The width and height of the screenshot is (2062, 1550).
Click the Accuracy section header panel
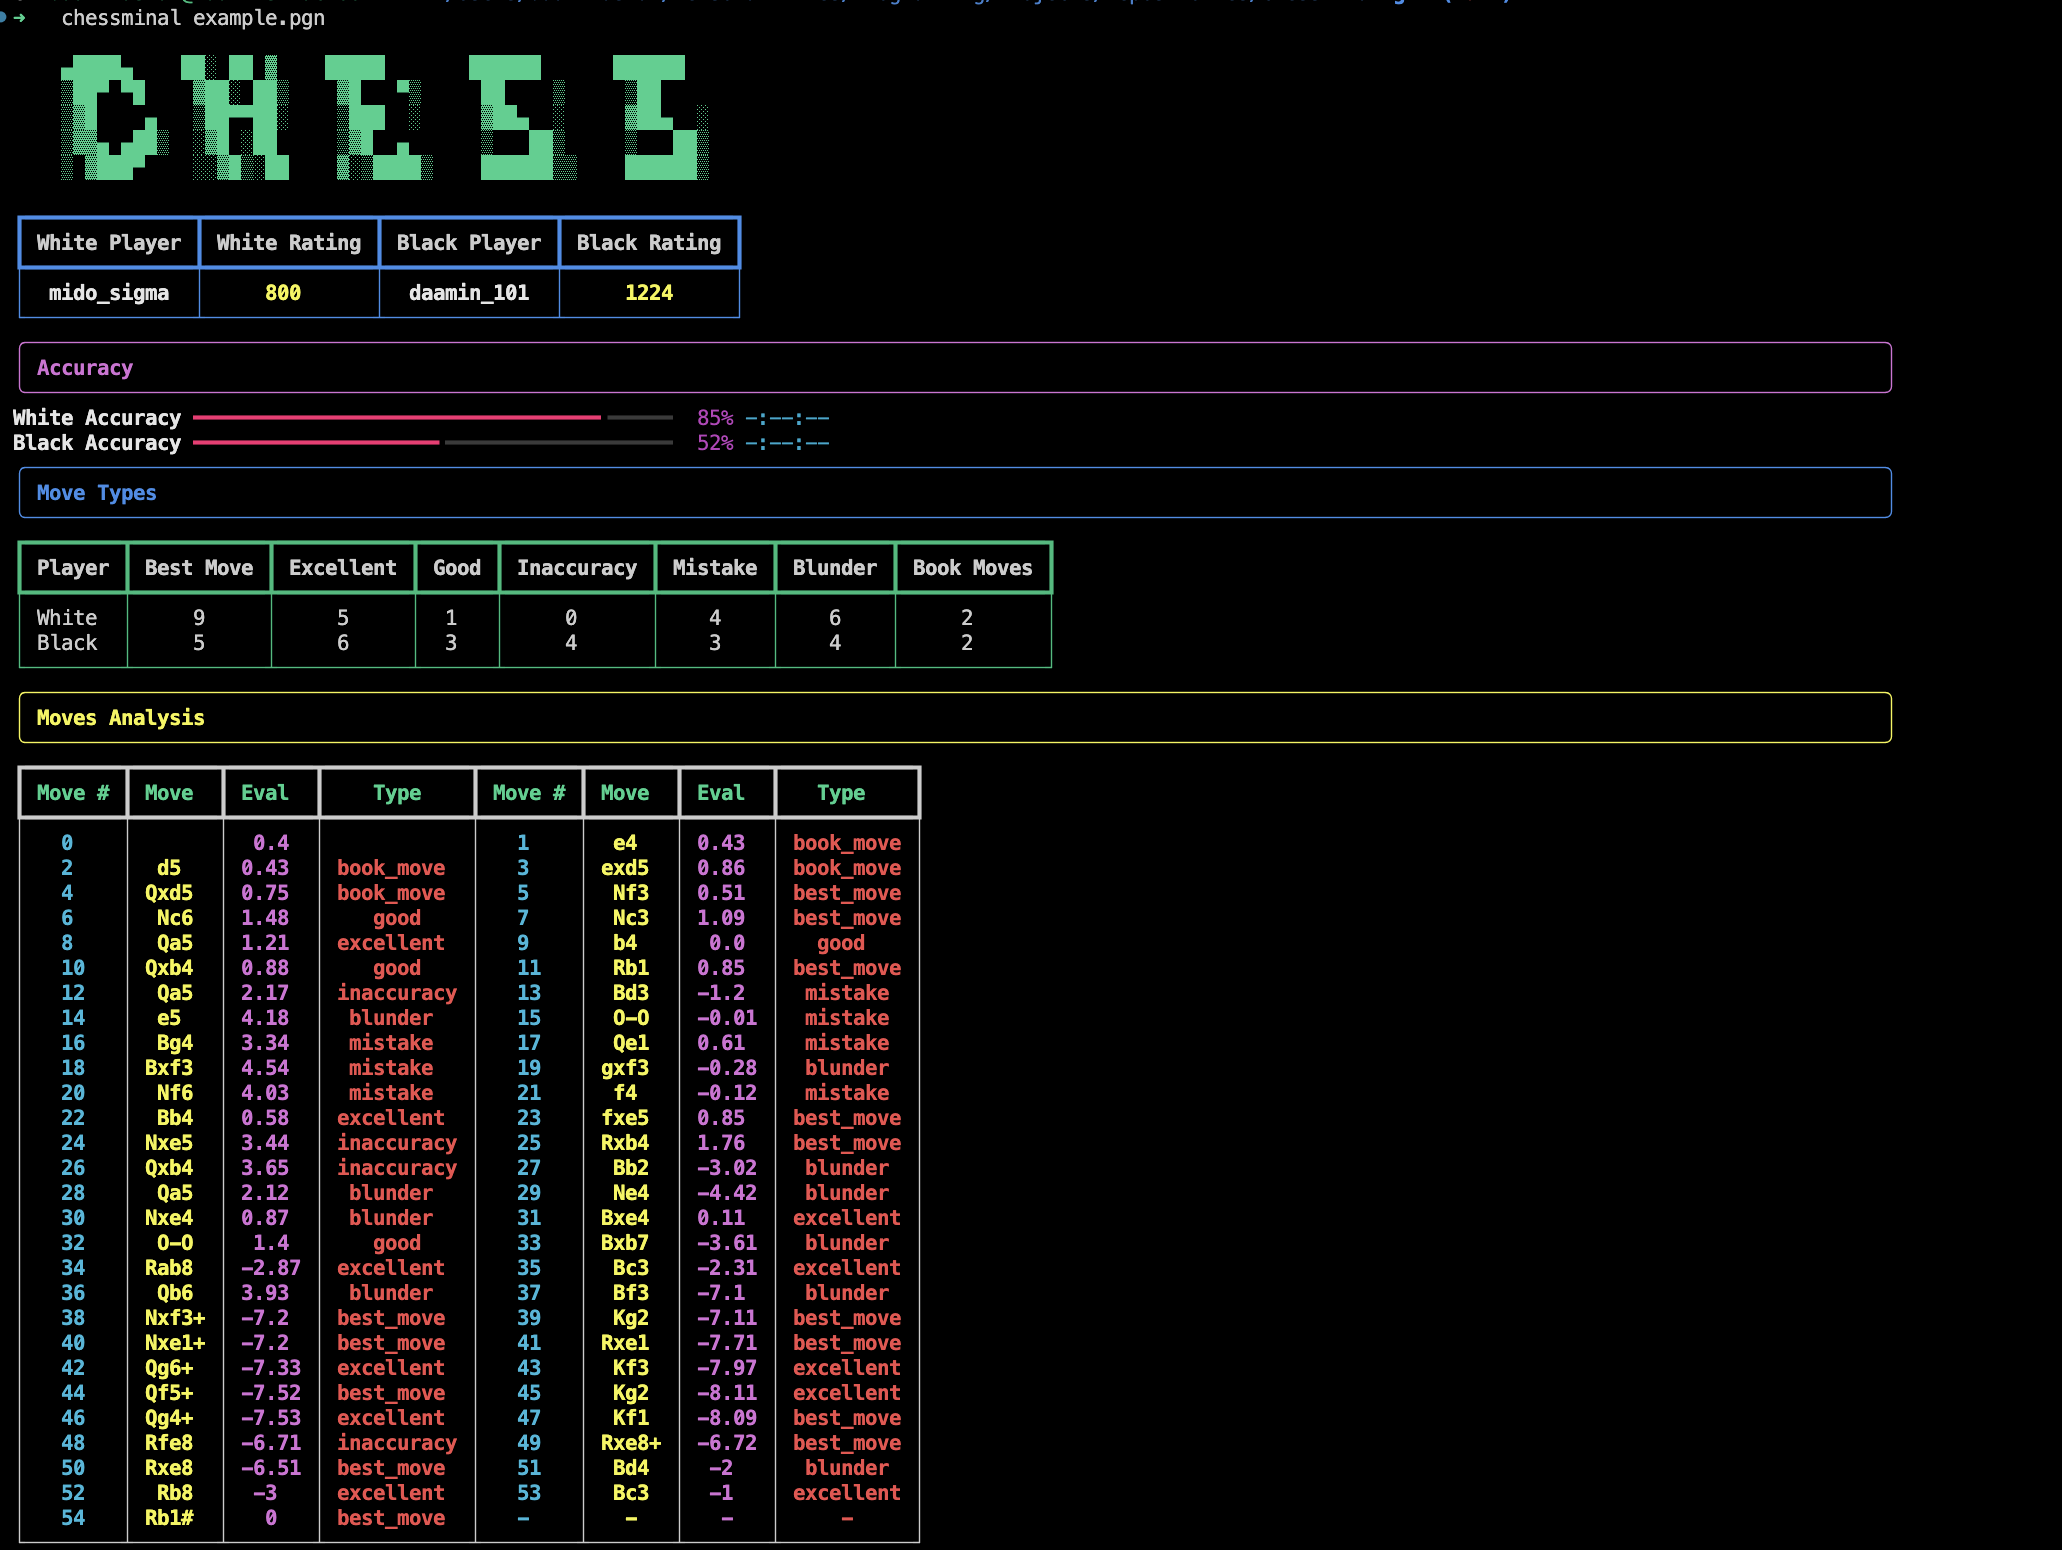pyautogui.click(x=955, y=368)
